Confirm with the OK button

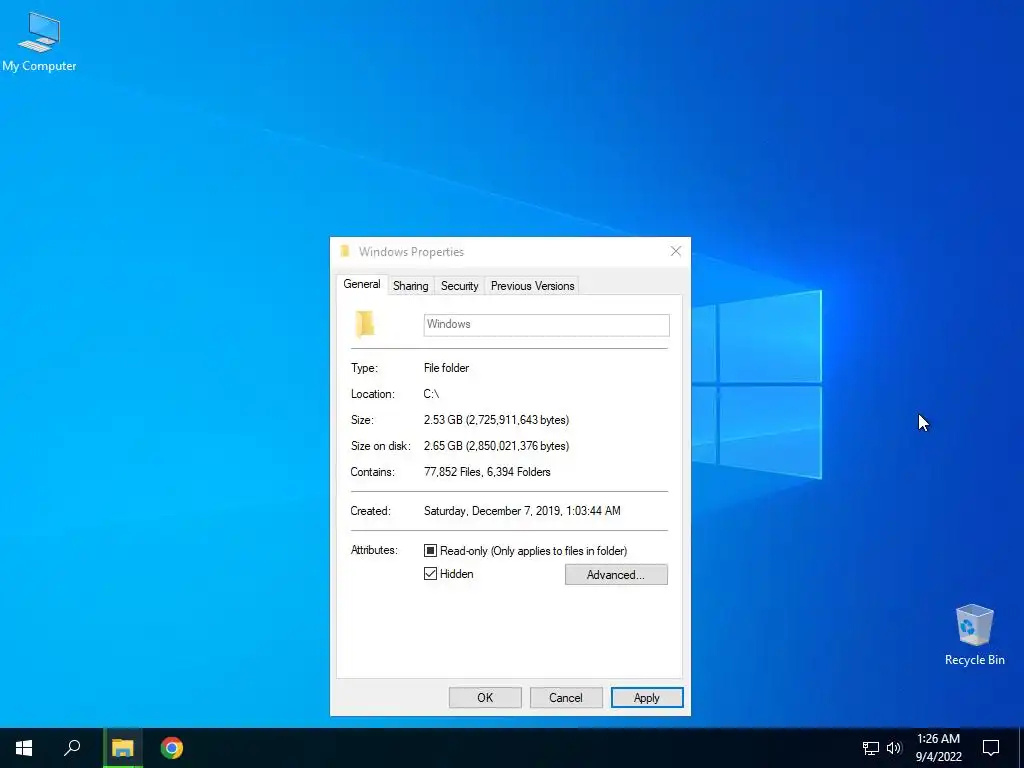tap(485, 697)
